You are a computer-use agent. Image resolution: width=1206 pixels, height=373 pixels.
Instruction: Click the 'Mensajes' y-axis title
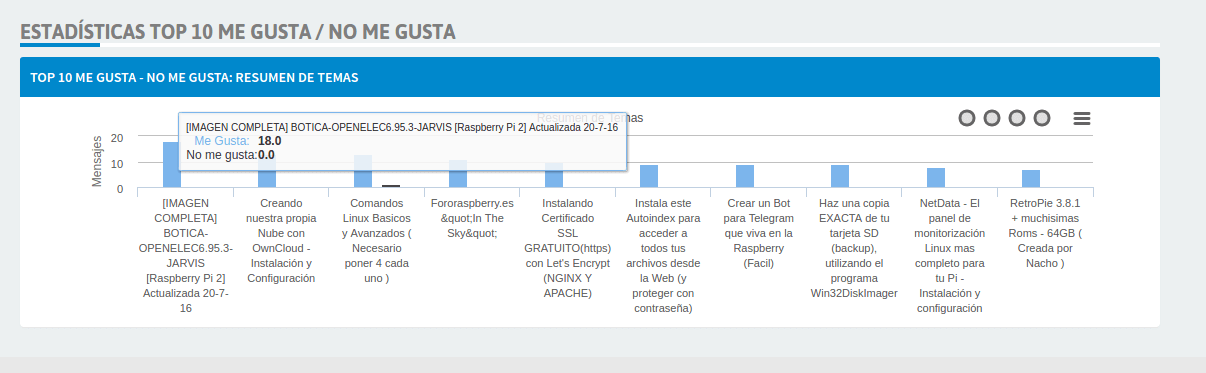[97, 162]
